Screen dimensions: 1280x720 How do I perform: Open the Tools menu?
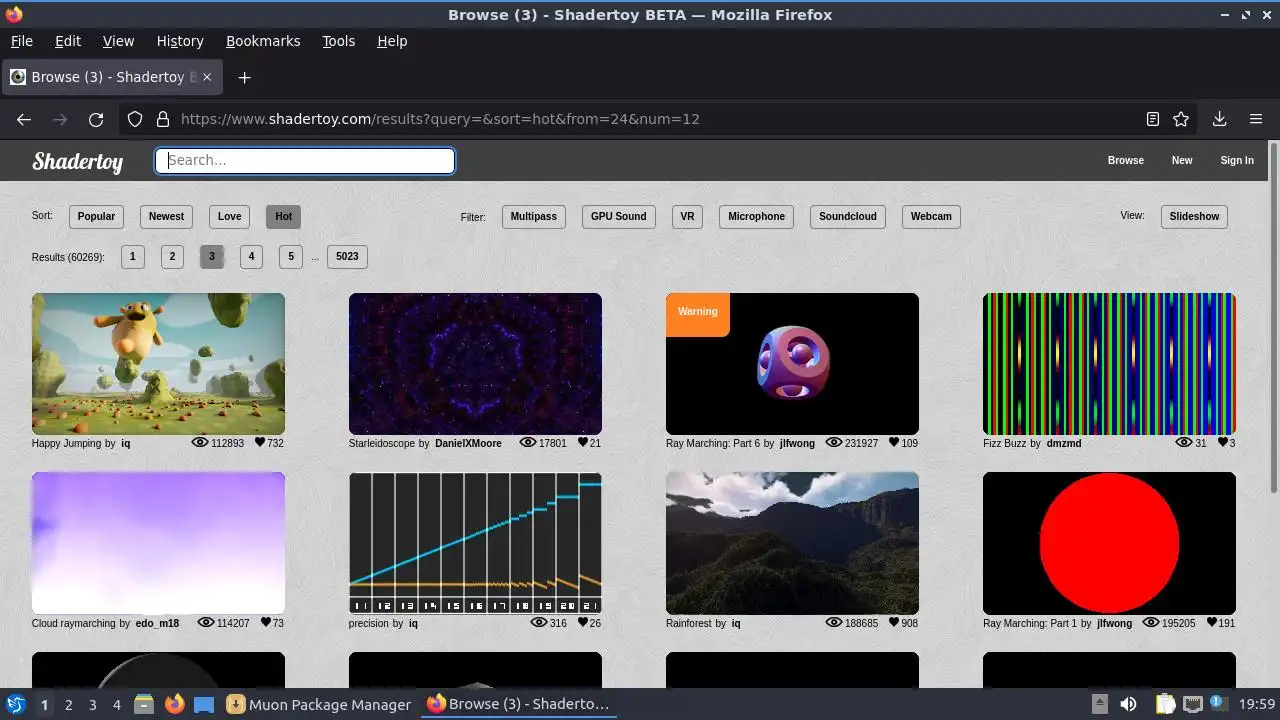click(338, 41)
